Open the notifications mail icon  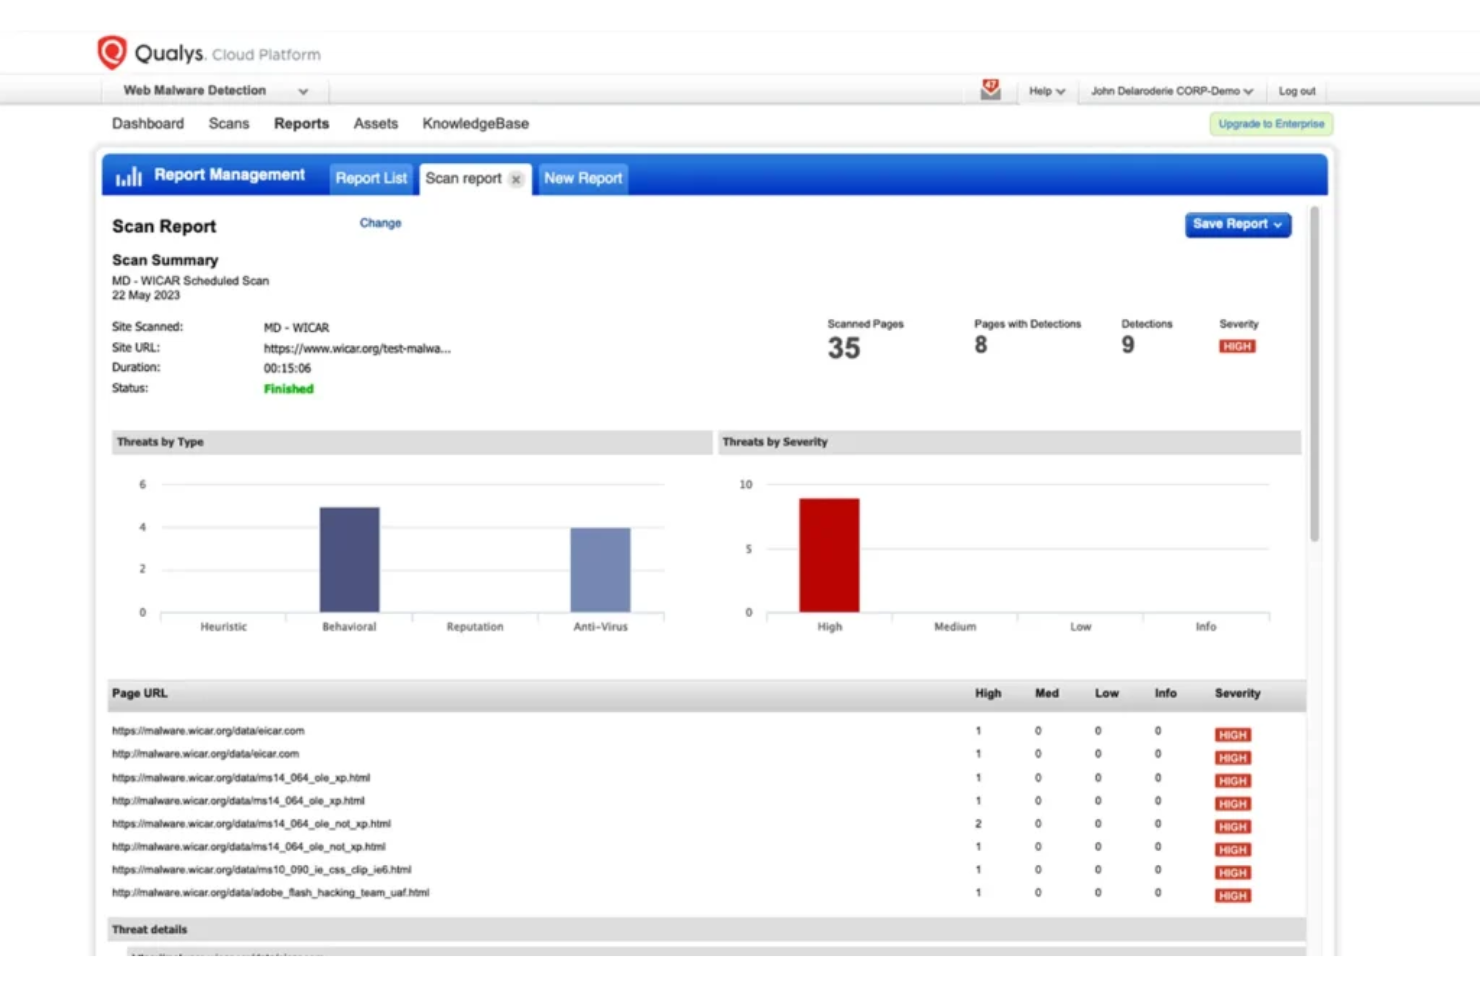990,90
